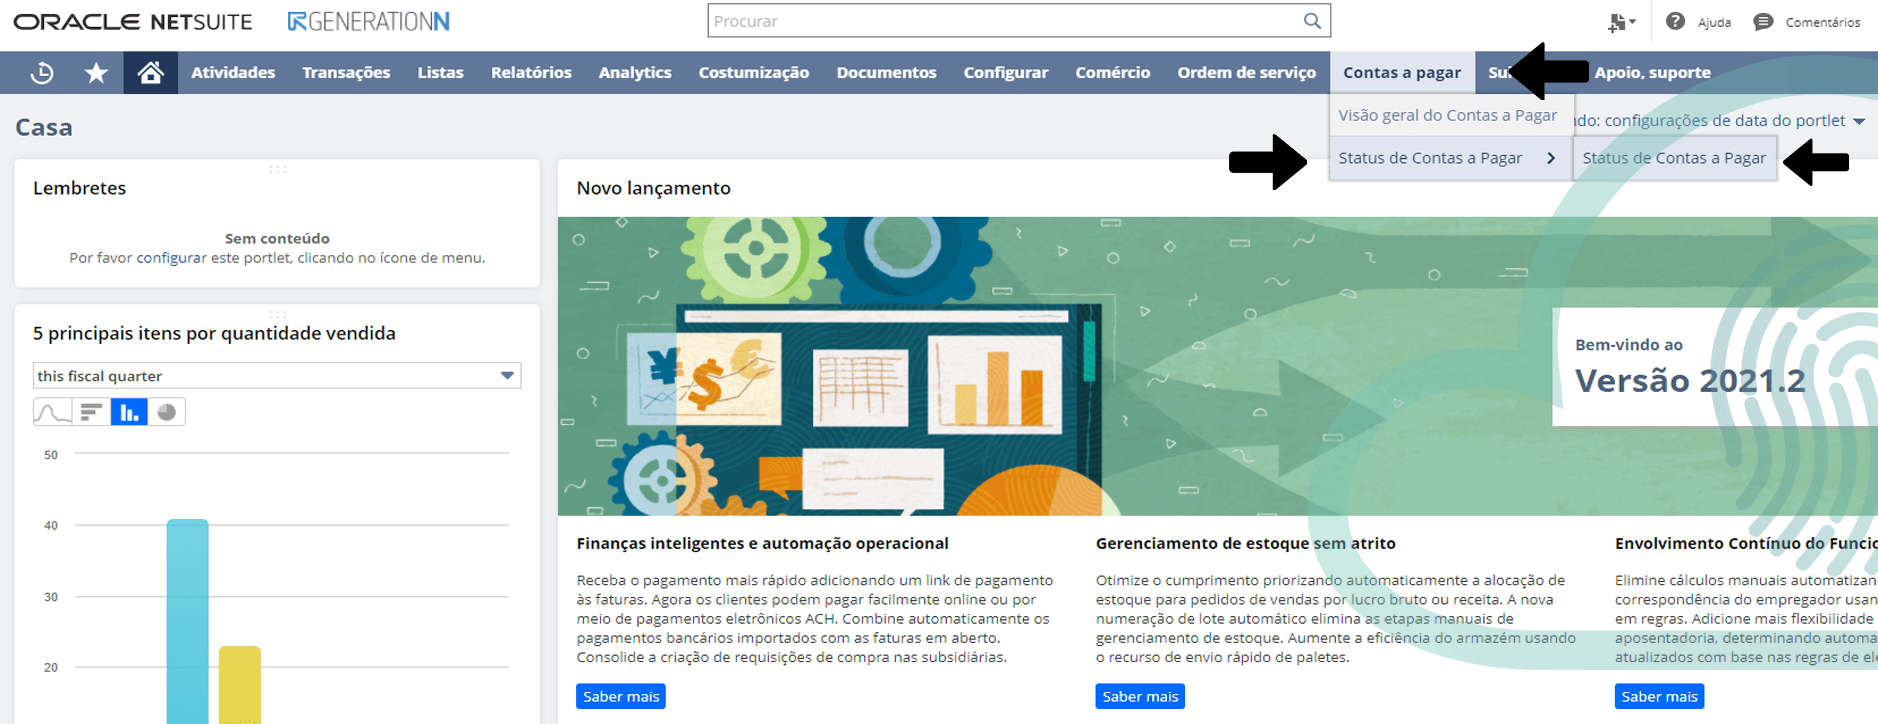The width and height of the screenshot is (1878, 724).
Task: Click the Gerenciamento de estoque sem atrito heading
Action: click(1245, 543)
